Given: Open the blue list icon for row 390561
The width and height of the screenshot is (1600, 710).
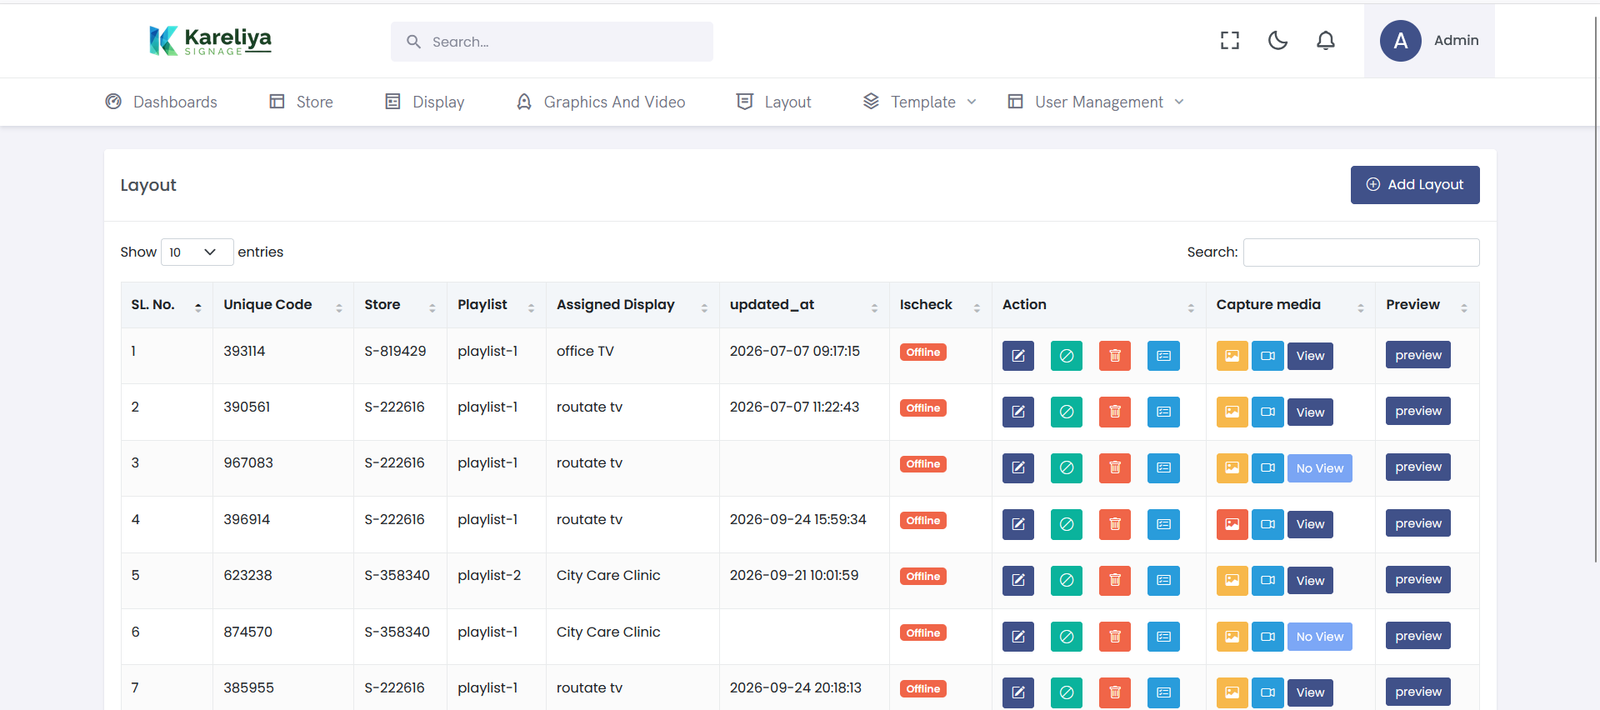Looking at the screenshot, I should tap(1164, 412).
